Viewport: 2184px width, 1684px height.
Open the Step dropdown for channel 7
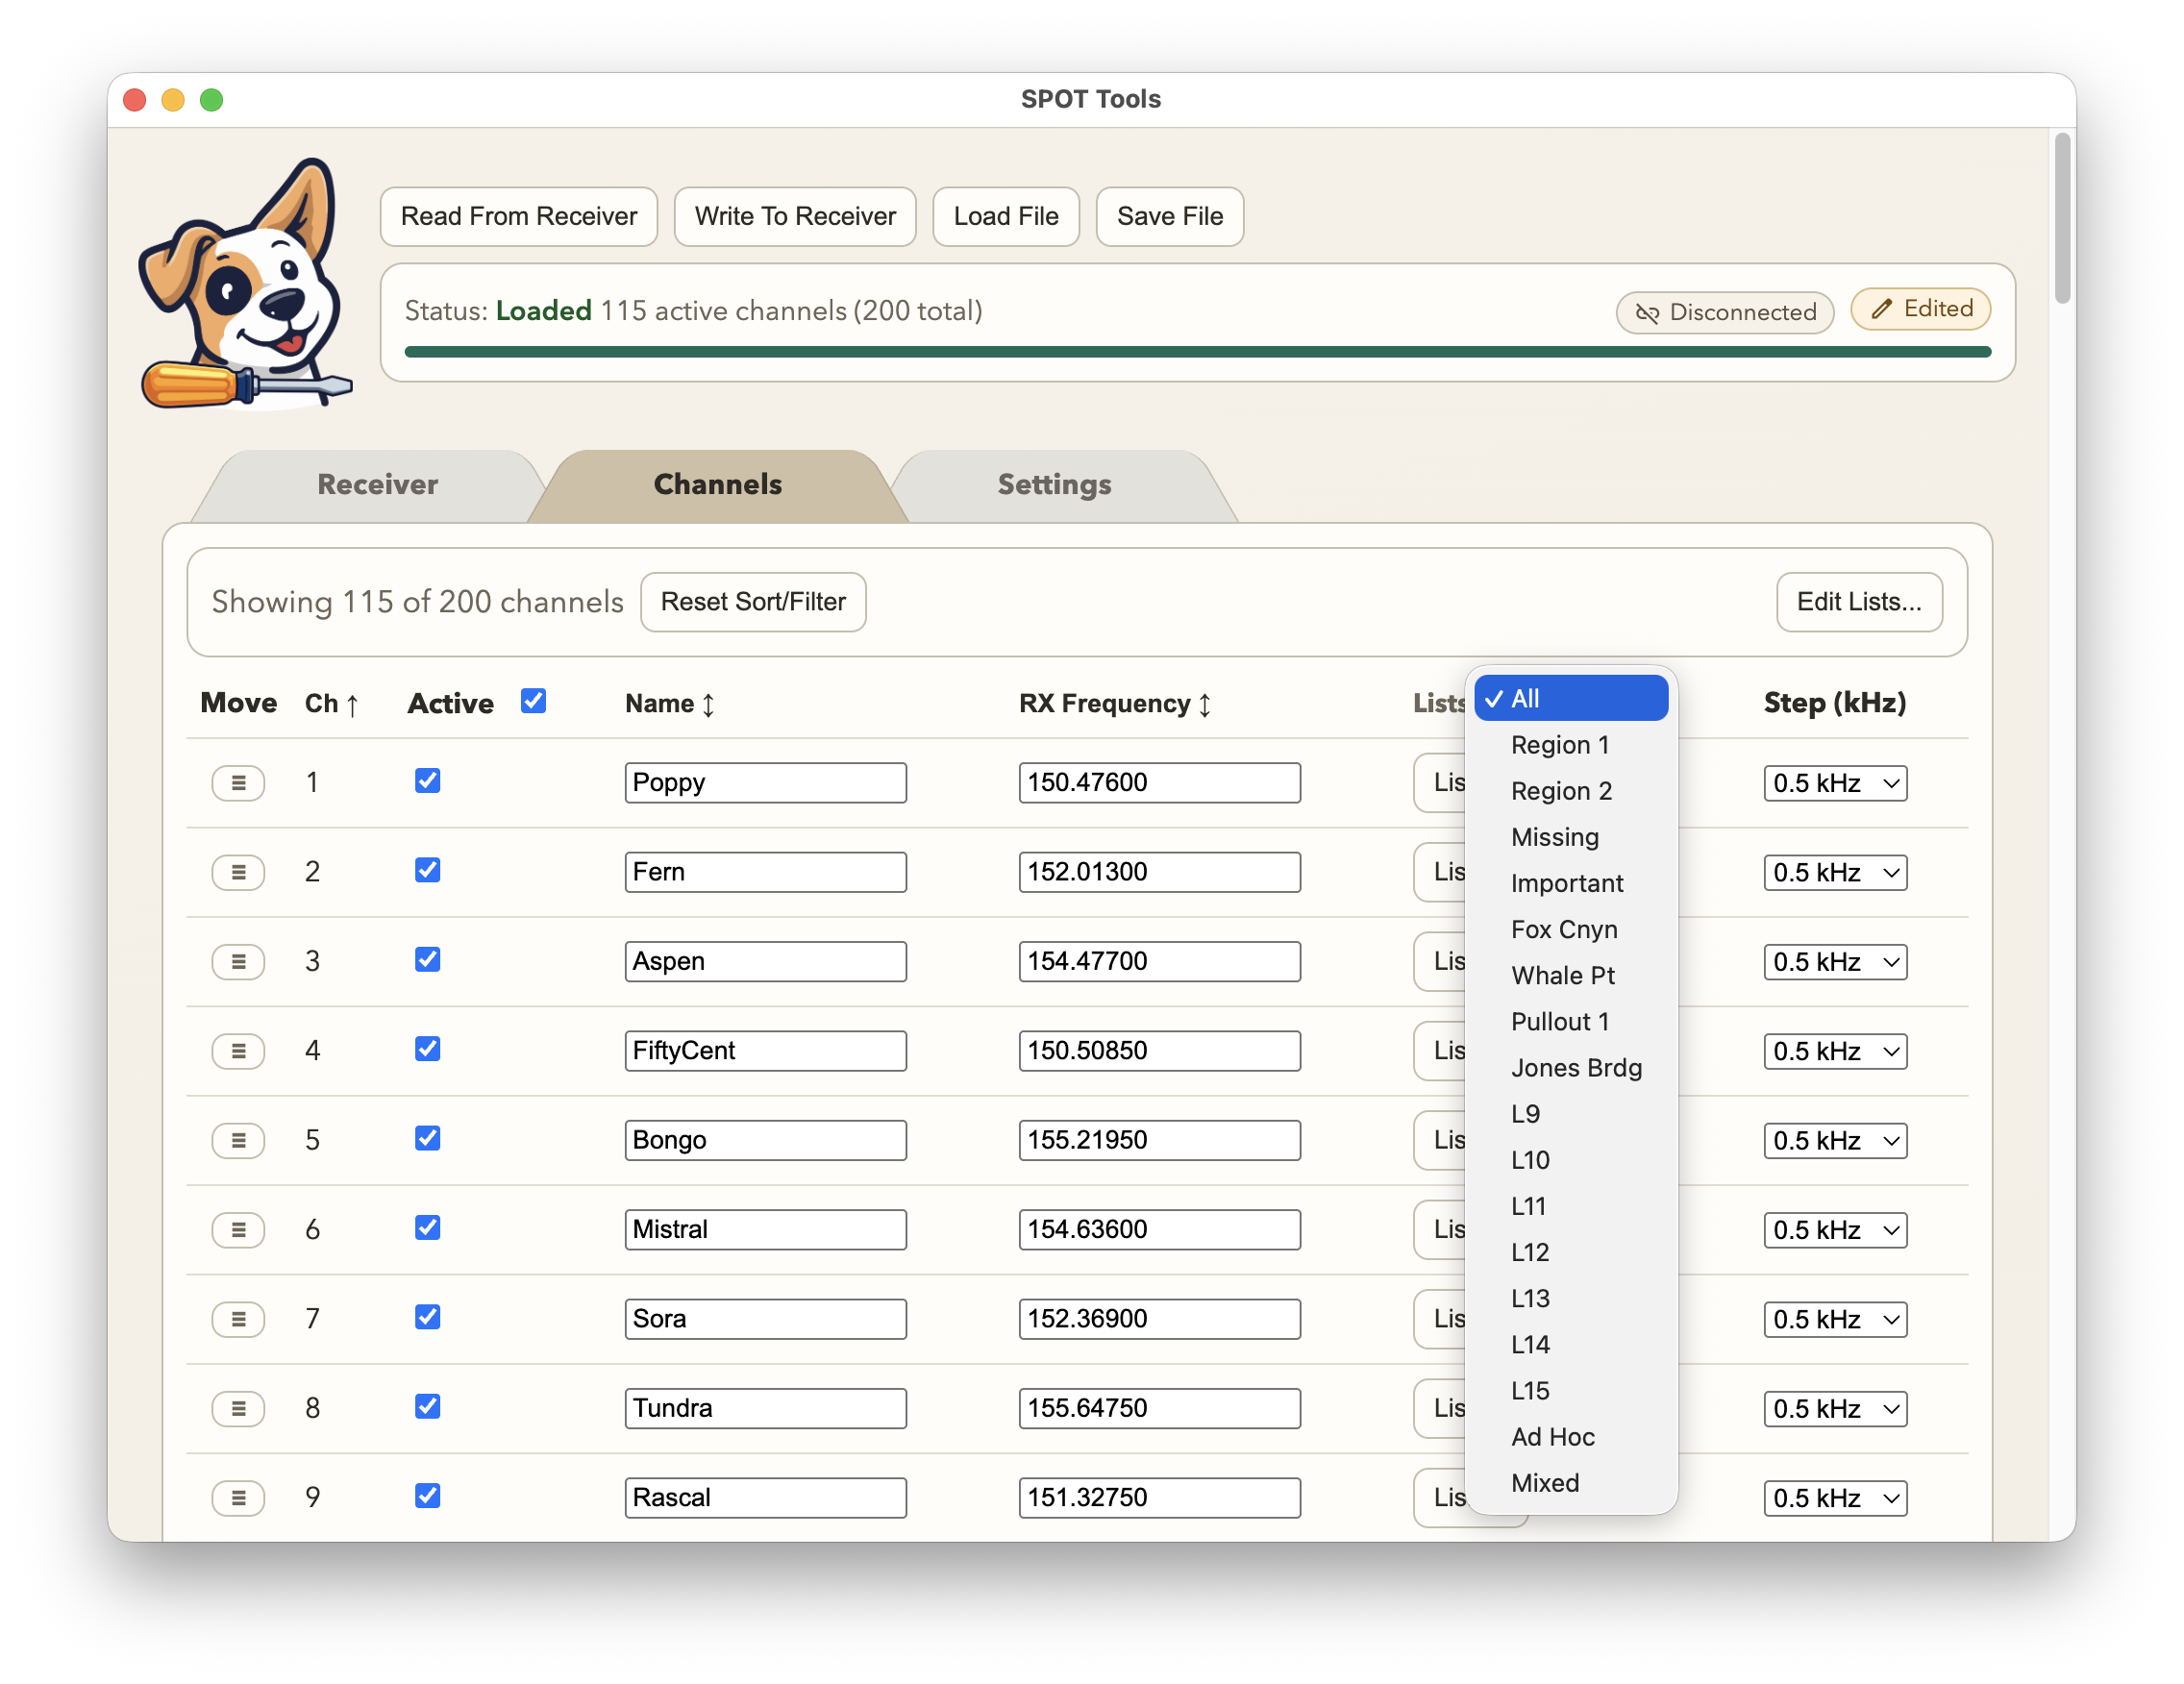[1834, 1319]
